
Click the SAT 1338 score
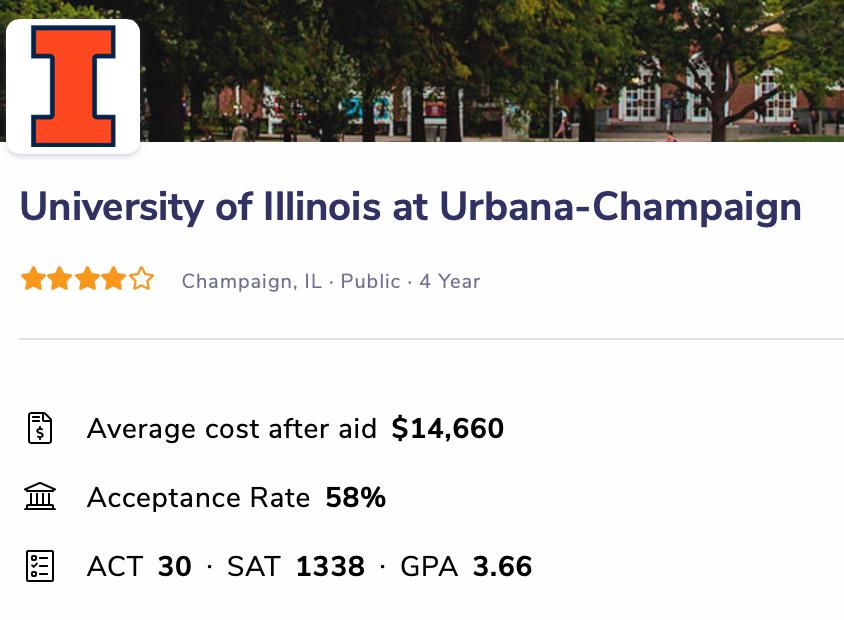296,567
